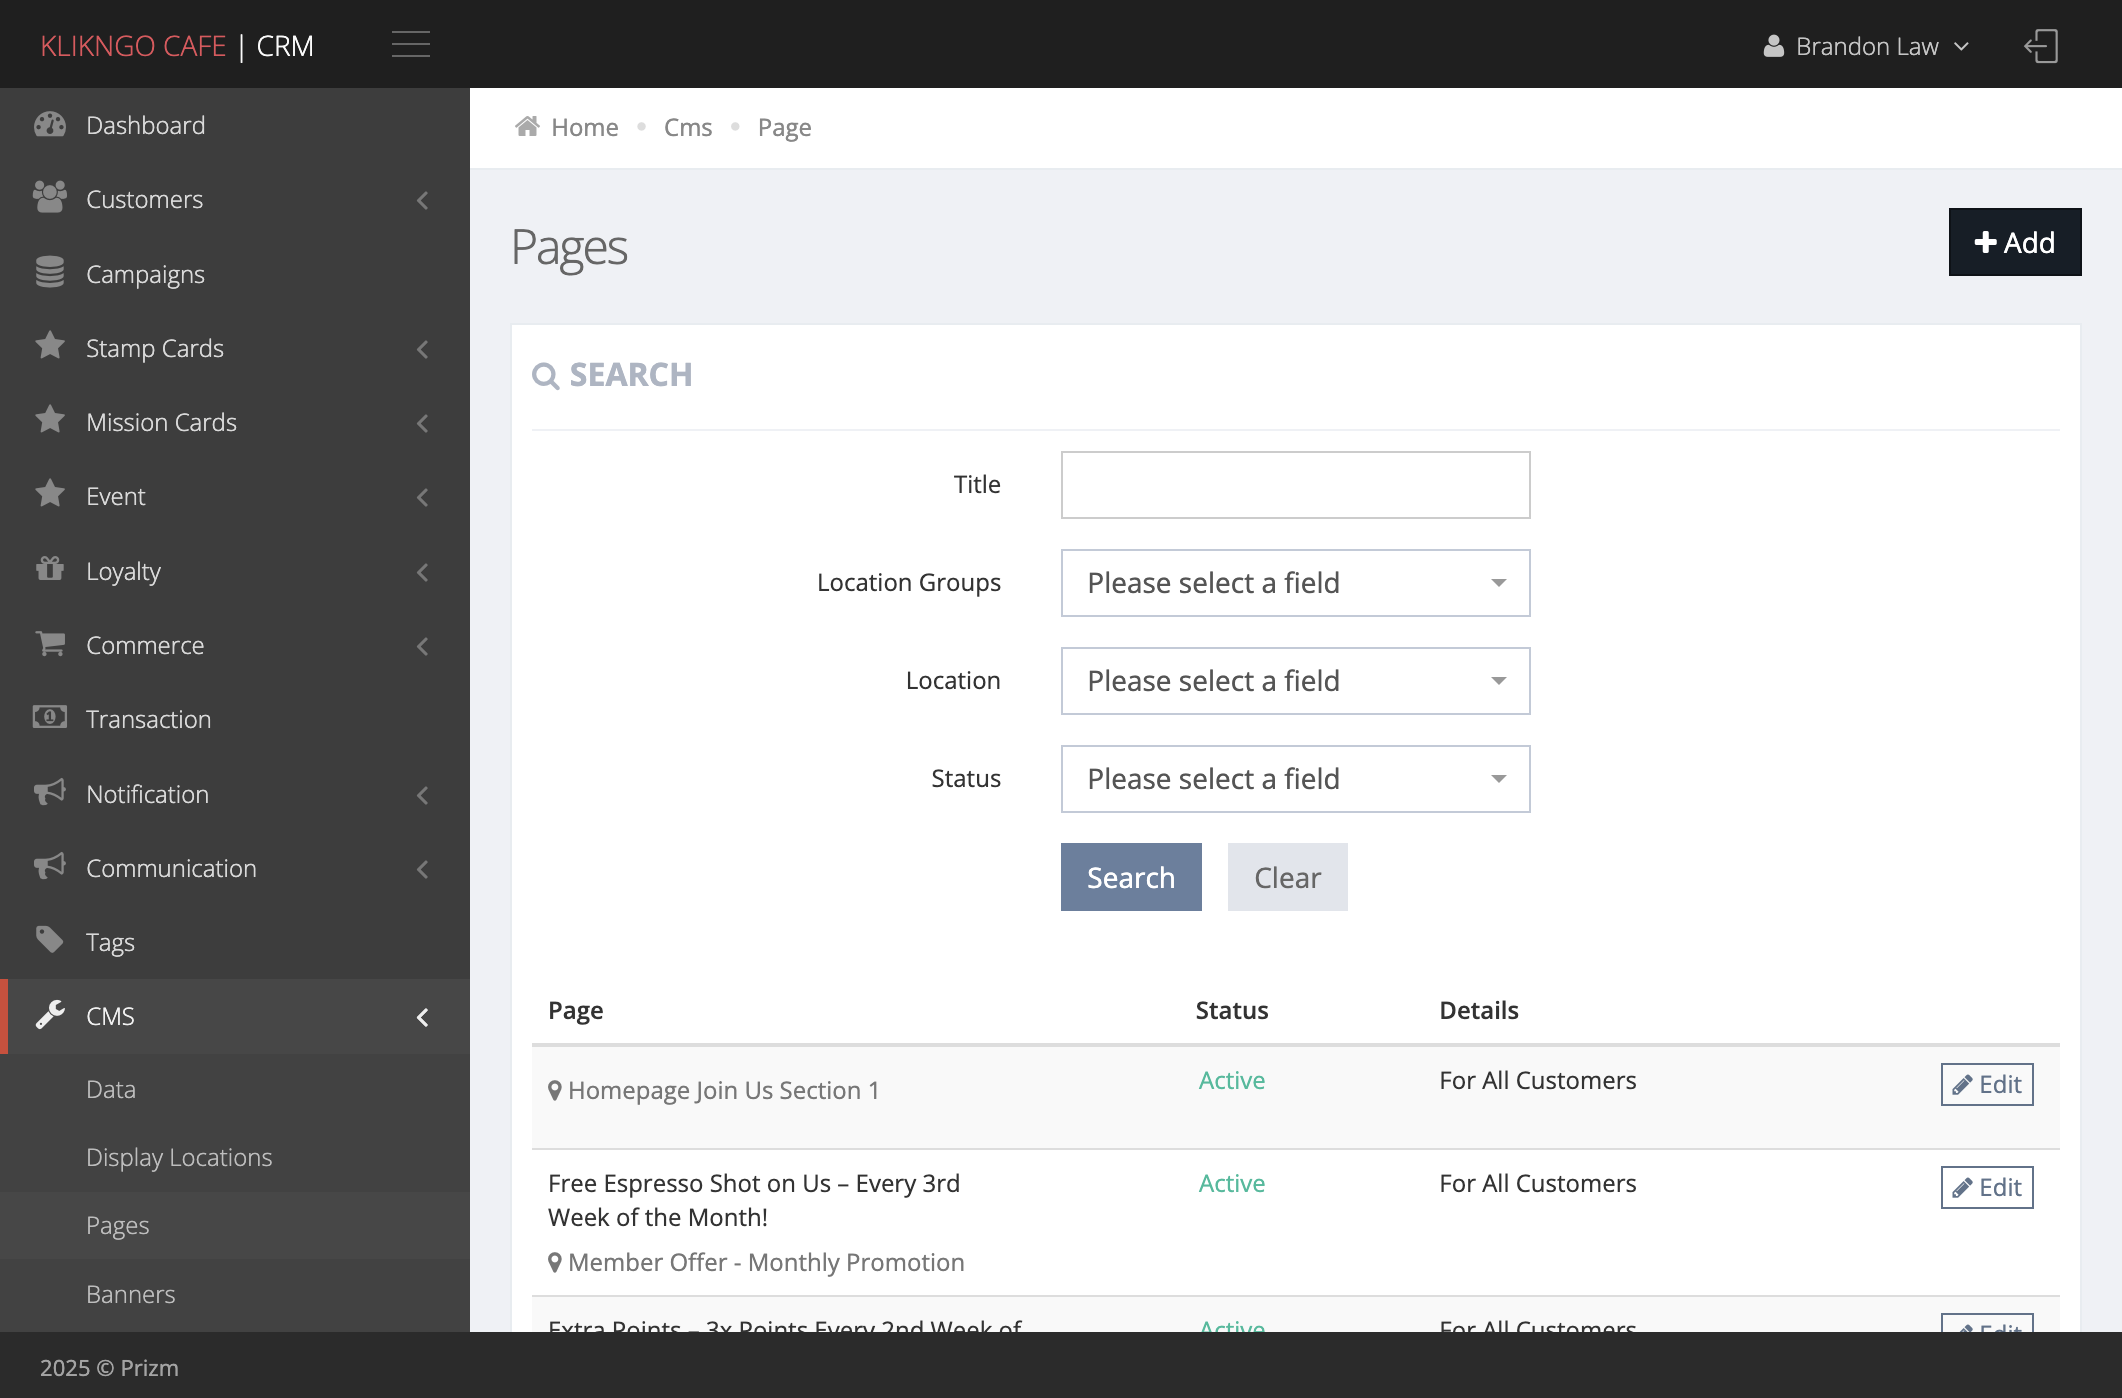2122x1398 pixels.
Task: Click the Cms breadcrumb link
Action: pos(688,127)
